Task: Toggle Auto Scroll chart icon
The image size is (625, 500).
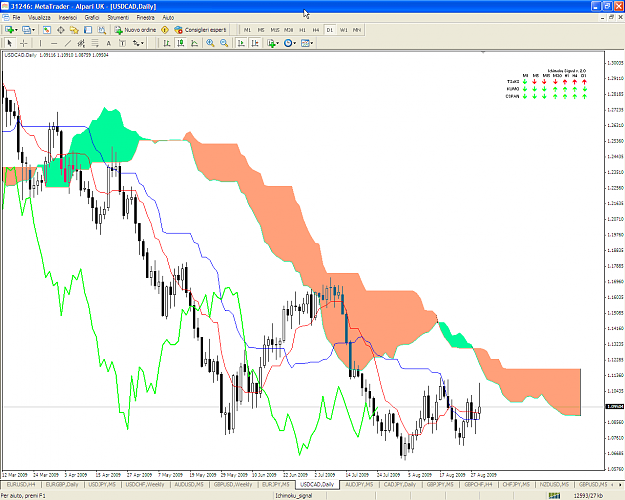Action: pos(241,43)
